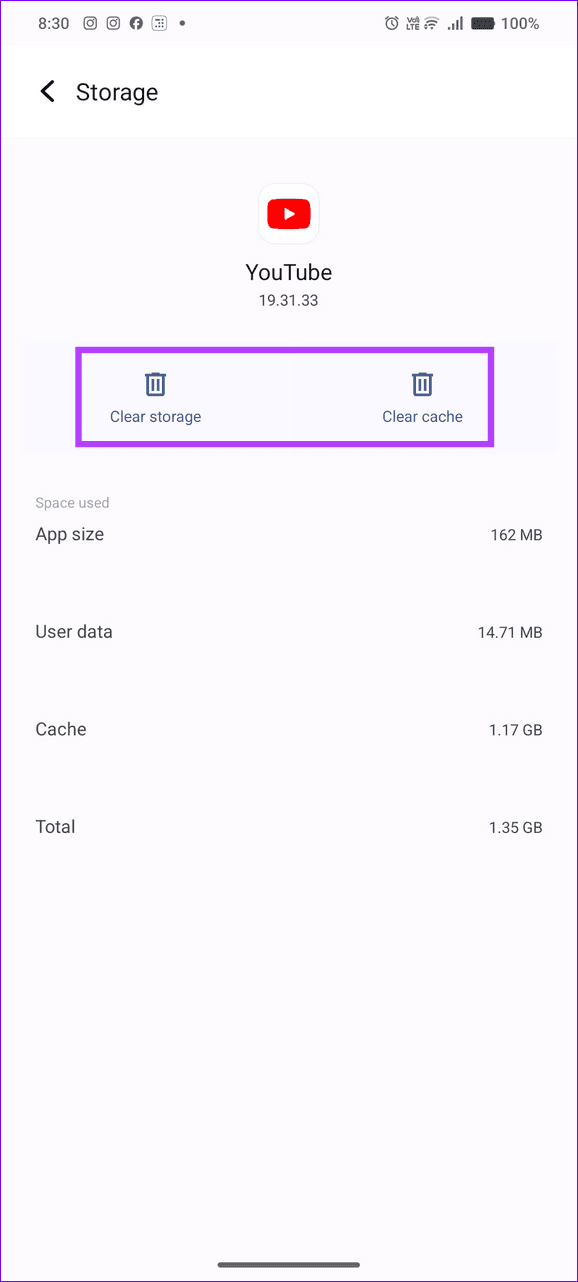Tap the Wi-Fi status icon
The image size is (578, 1282).
[x=432, y=23]
